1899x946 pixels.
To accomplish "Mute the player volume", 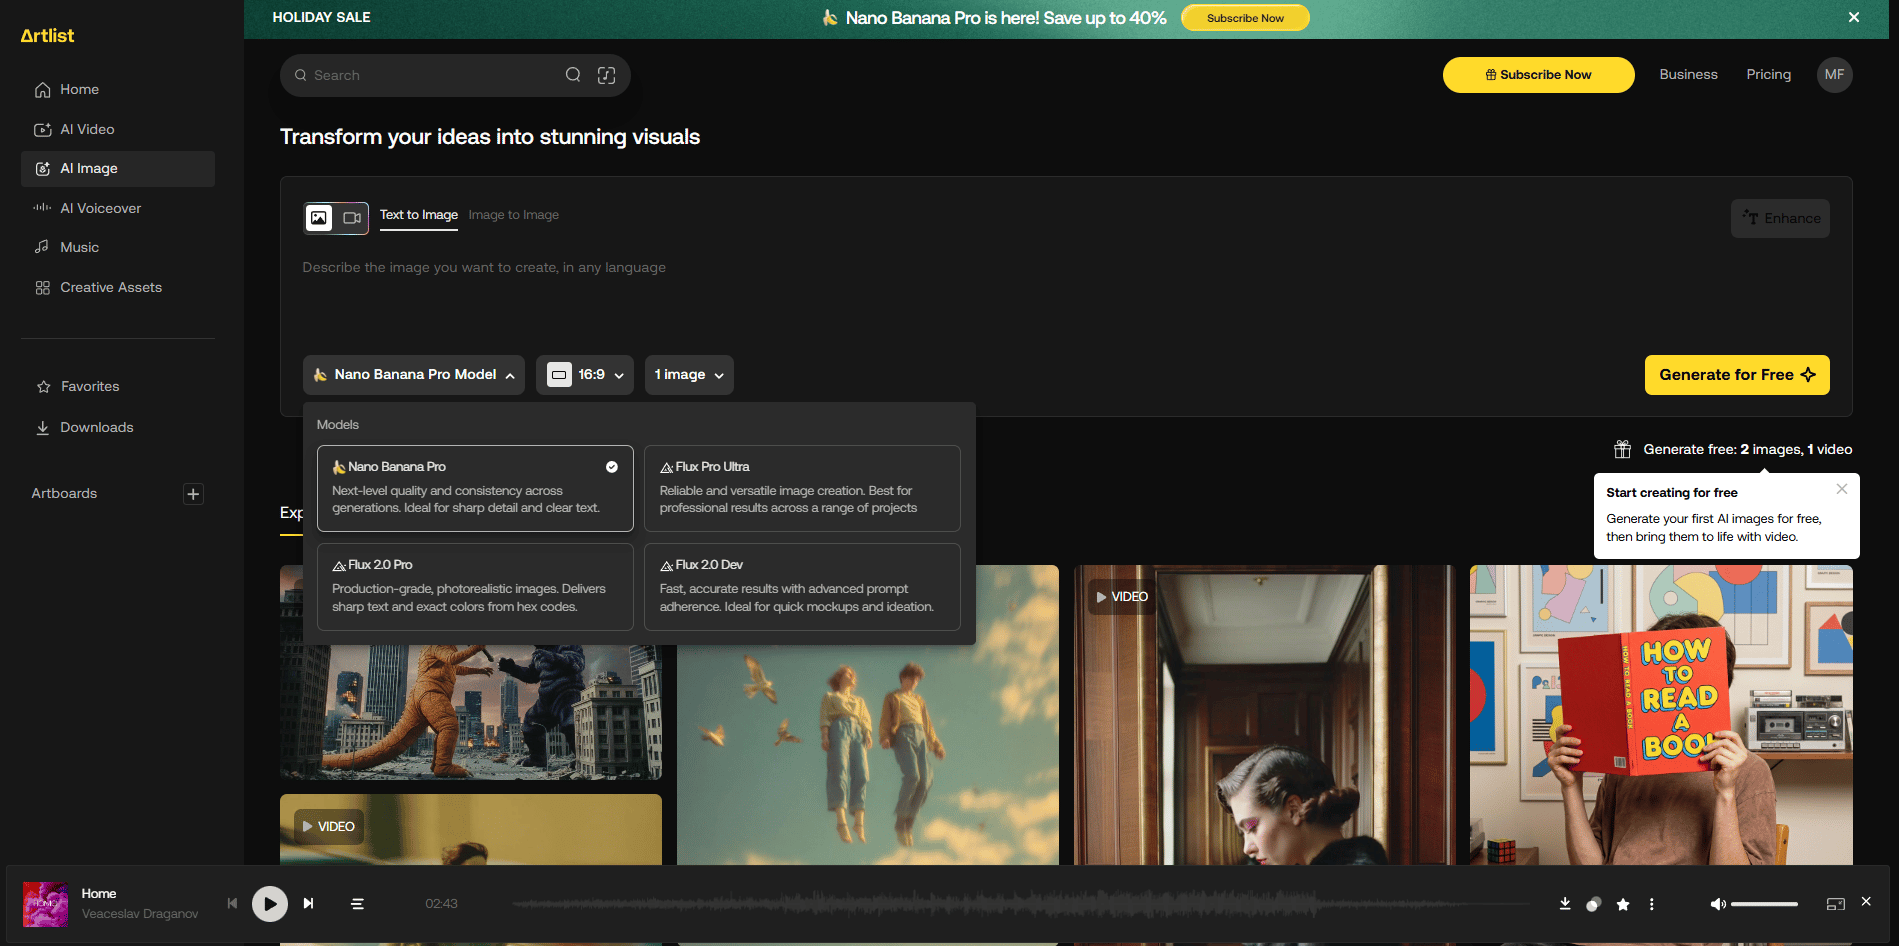I will pos(1717,904).
